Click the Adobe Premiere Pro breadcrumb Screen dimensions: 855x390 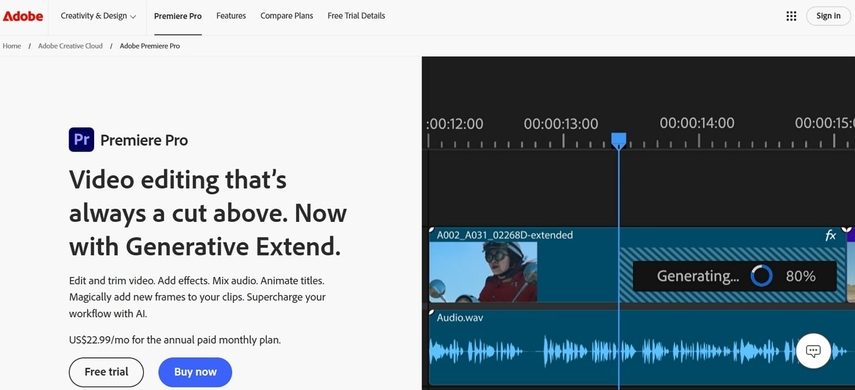pos(150,46)
